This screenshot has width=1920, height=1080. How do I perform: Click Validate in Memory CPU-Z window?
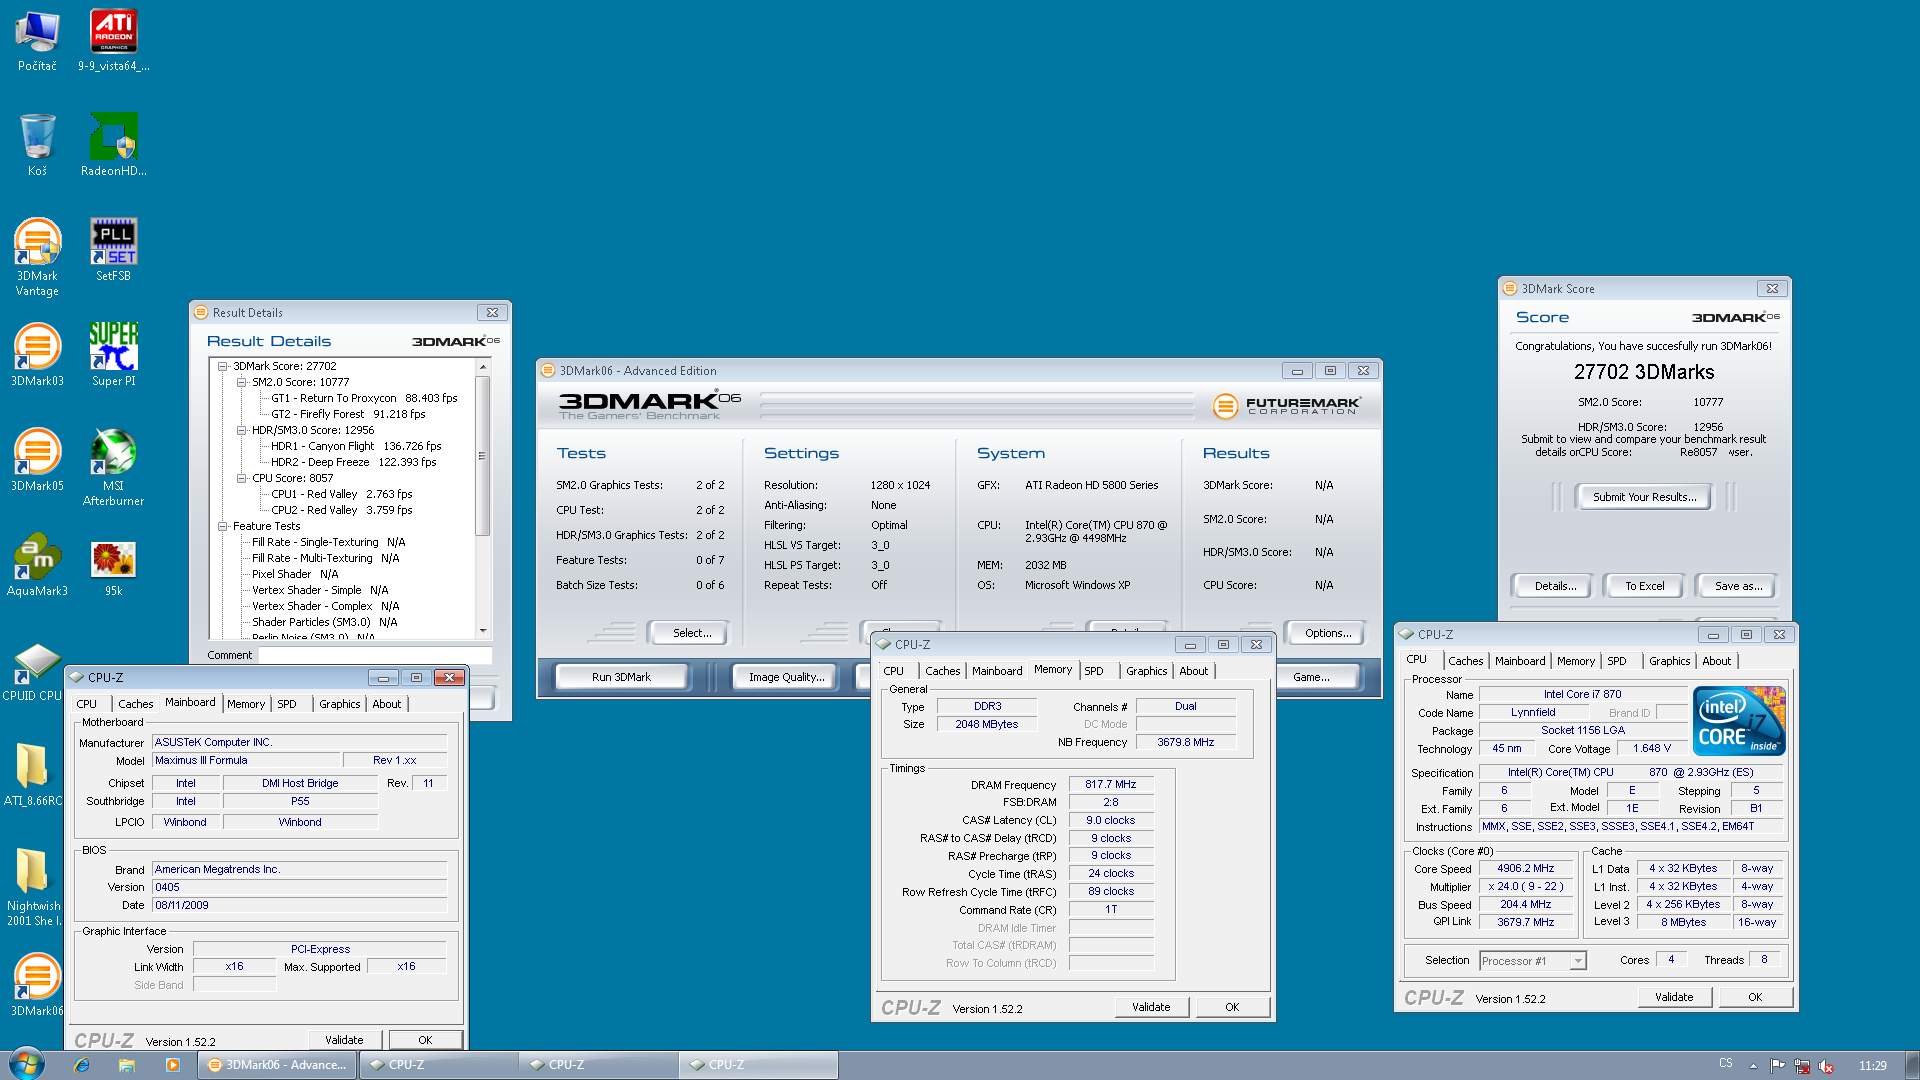point(1151,1007)
